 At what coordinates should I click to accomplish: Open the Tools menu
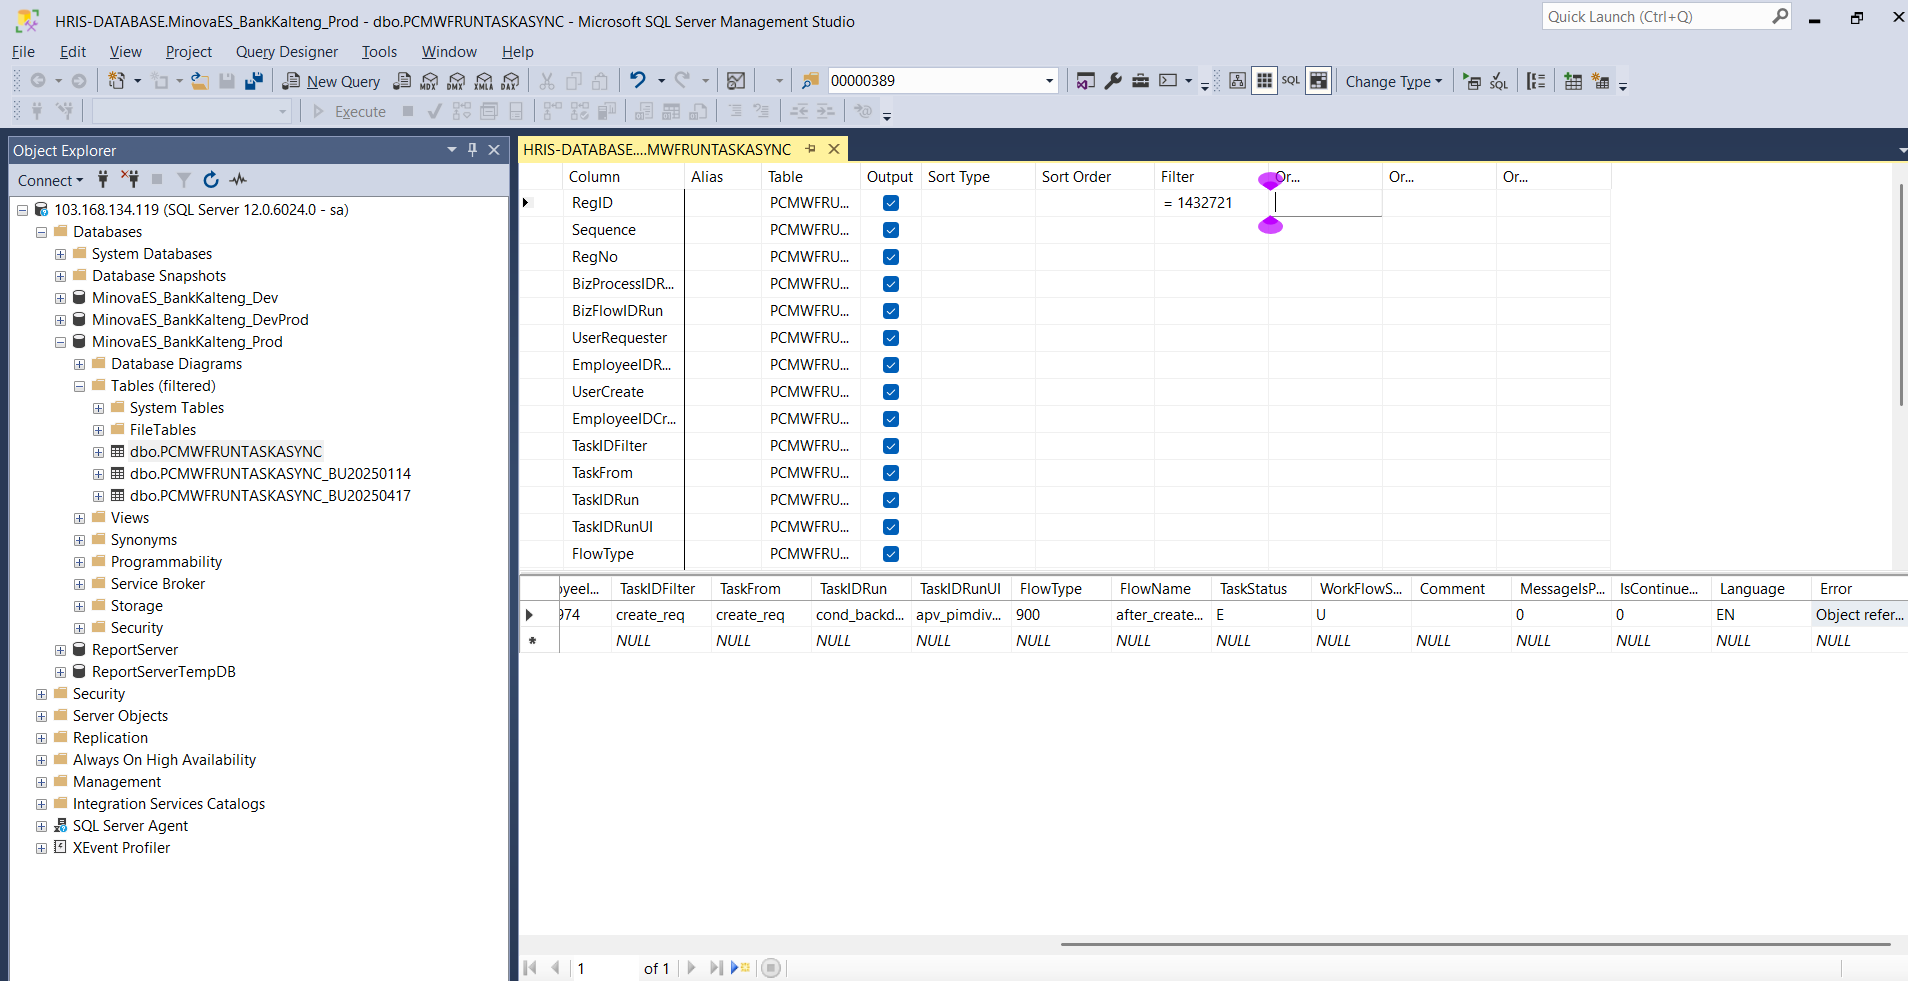[x=379, y=52]
